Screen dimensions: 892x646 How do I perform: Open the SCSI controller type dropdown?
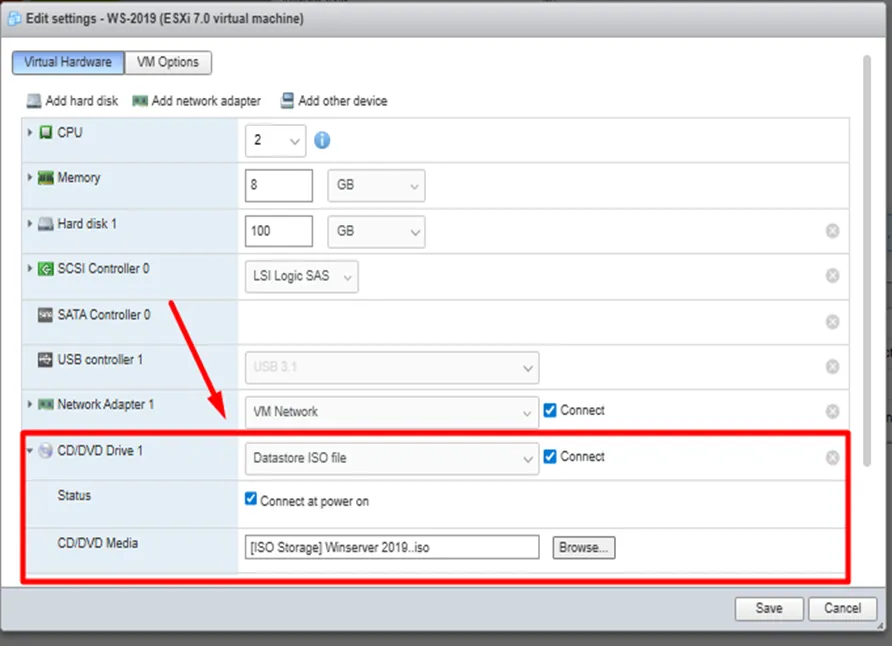pos(301,277)
